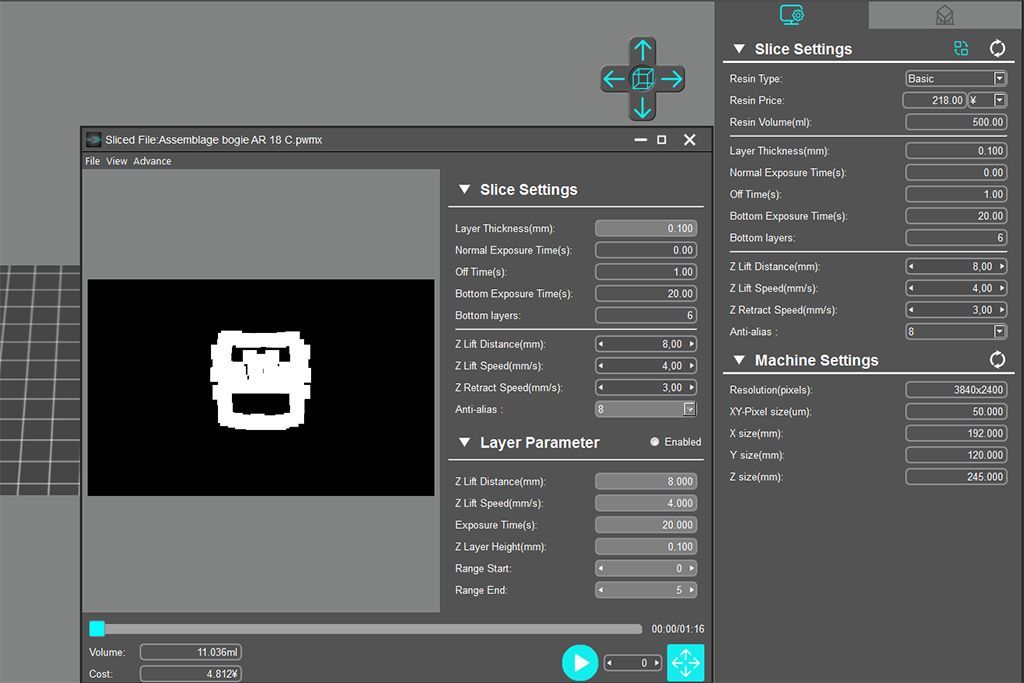The width and height of the screenshot is (1024, 683).
Task: Open the View menu
Action: point(116,161)
